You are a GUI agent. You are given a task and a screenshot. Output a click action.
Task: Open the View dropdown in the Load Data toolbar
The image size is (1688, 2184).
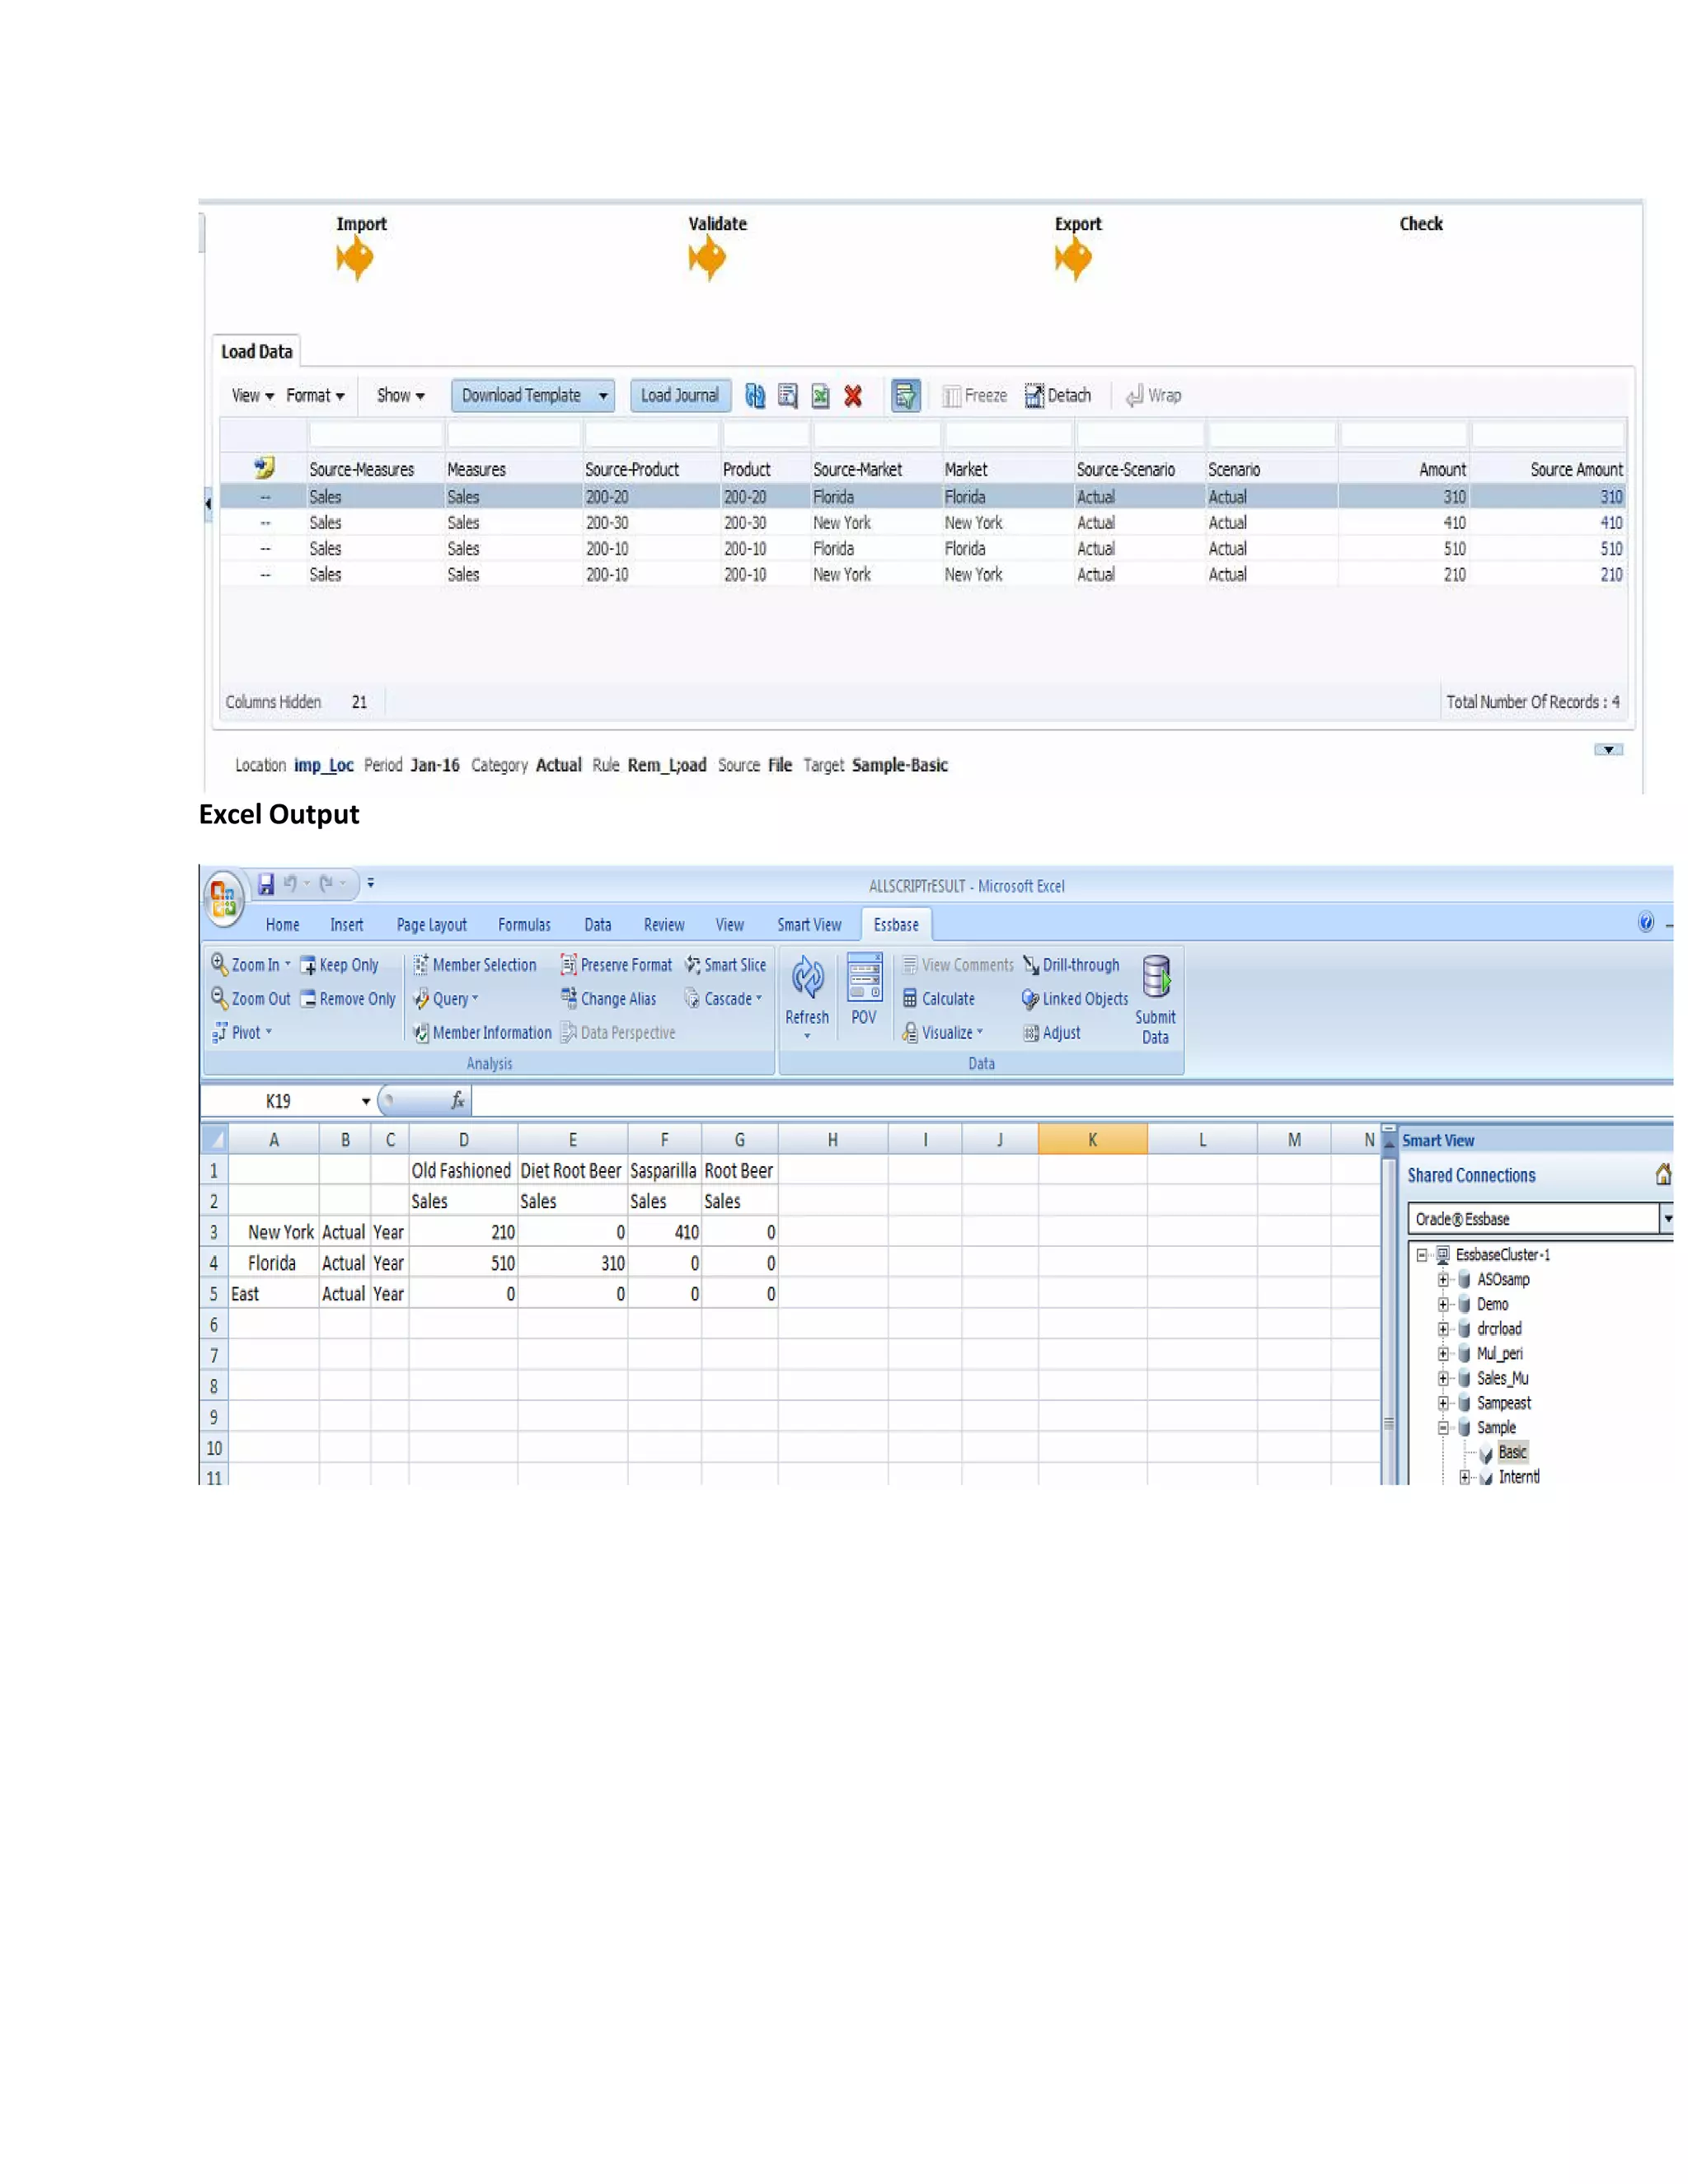tap(253, 396)
